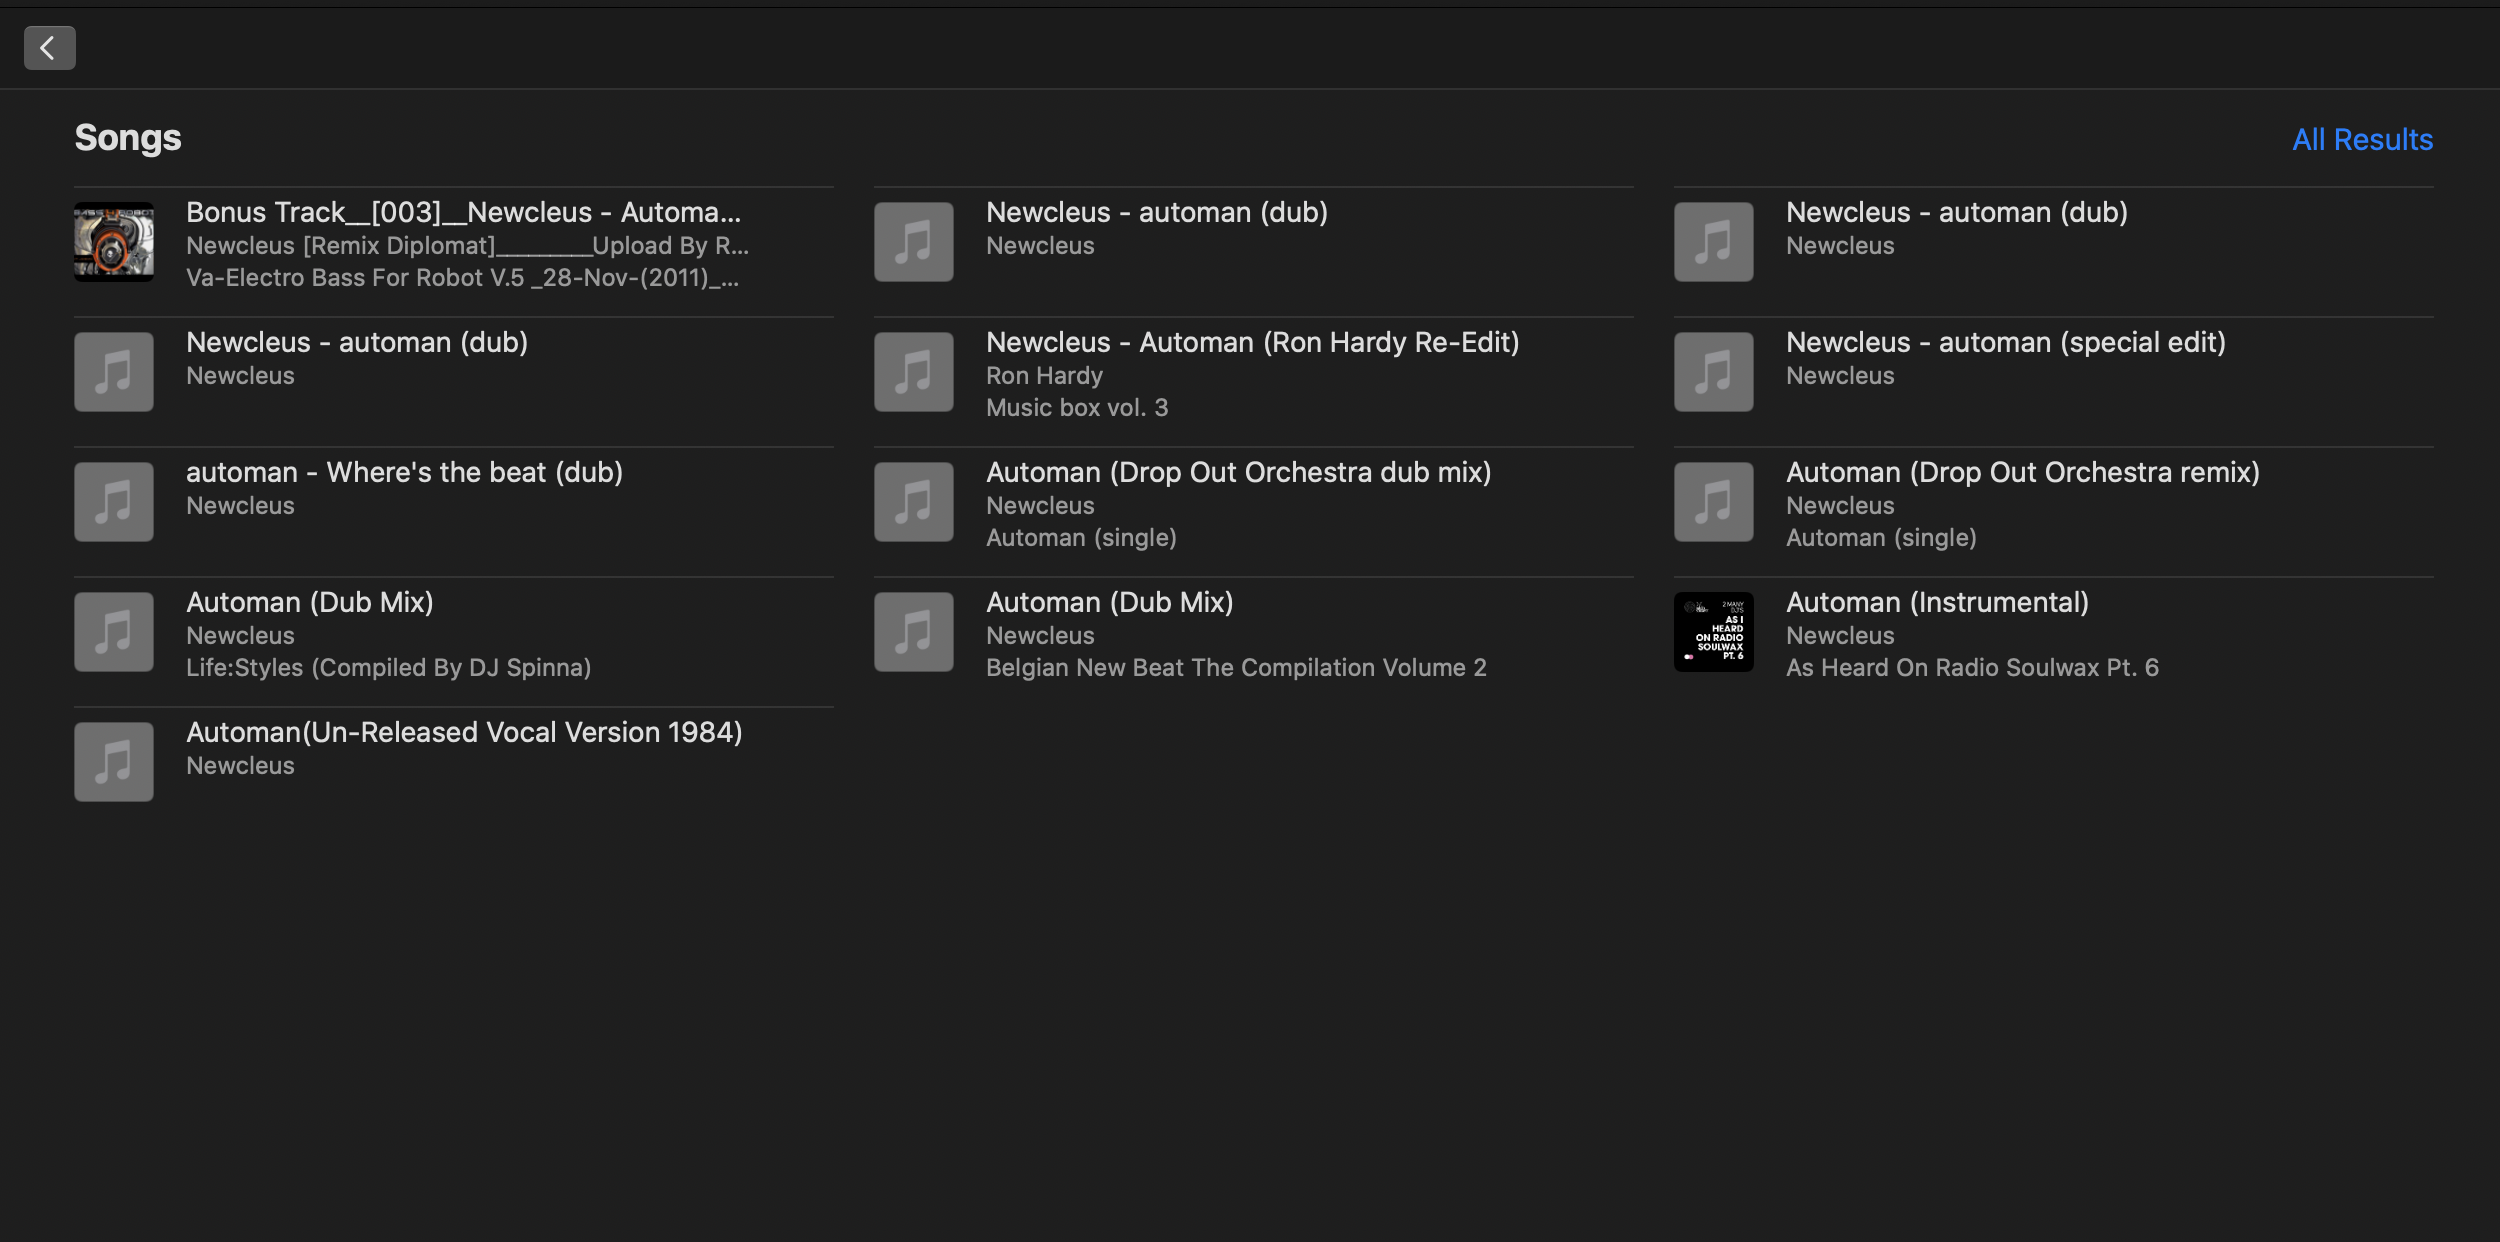2500x1242 pixels.
Task: Select the note icon for the Un-Released Vocal Version
Action: pyautogui.click(x=114, y=762)
